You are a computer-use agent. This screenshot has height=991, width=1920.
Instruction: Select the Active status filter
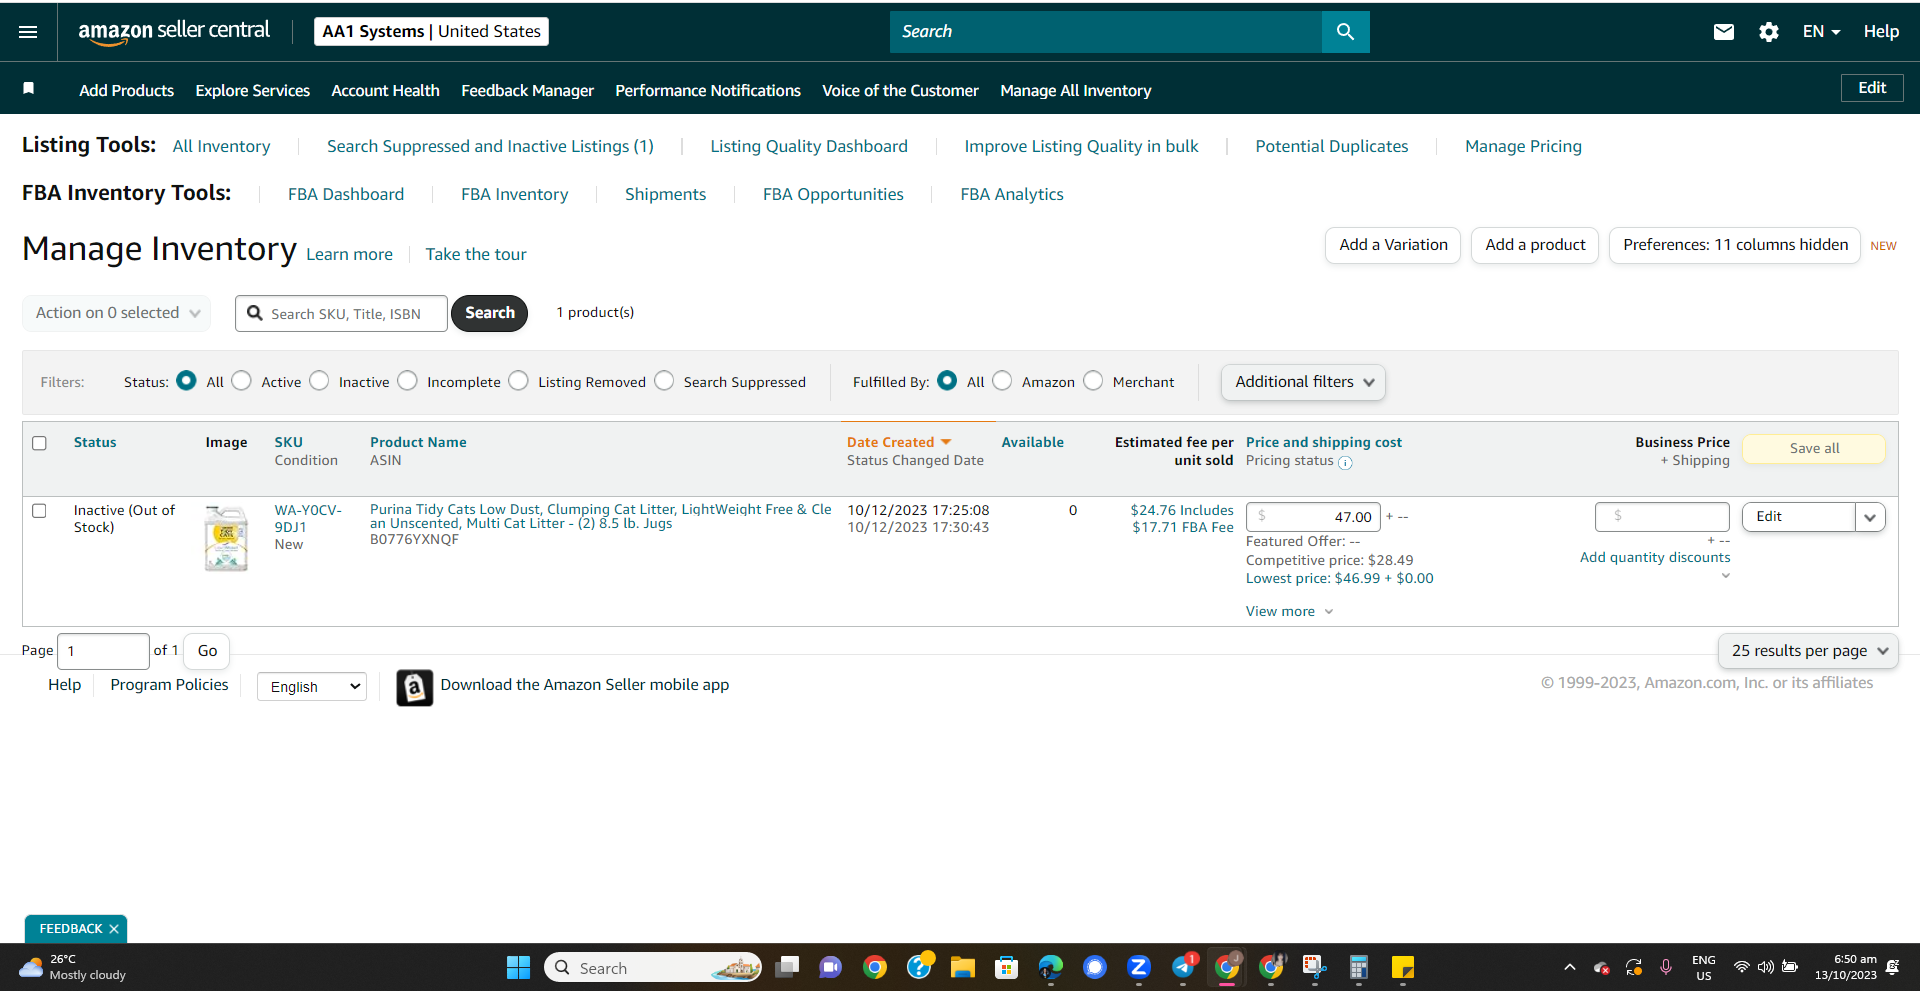(x=241, y=381)
